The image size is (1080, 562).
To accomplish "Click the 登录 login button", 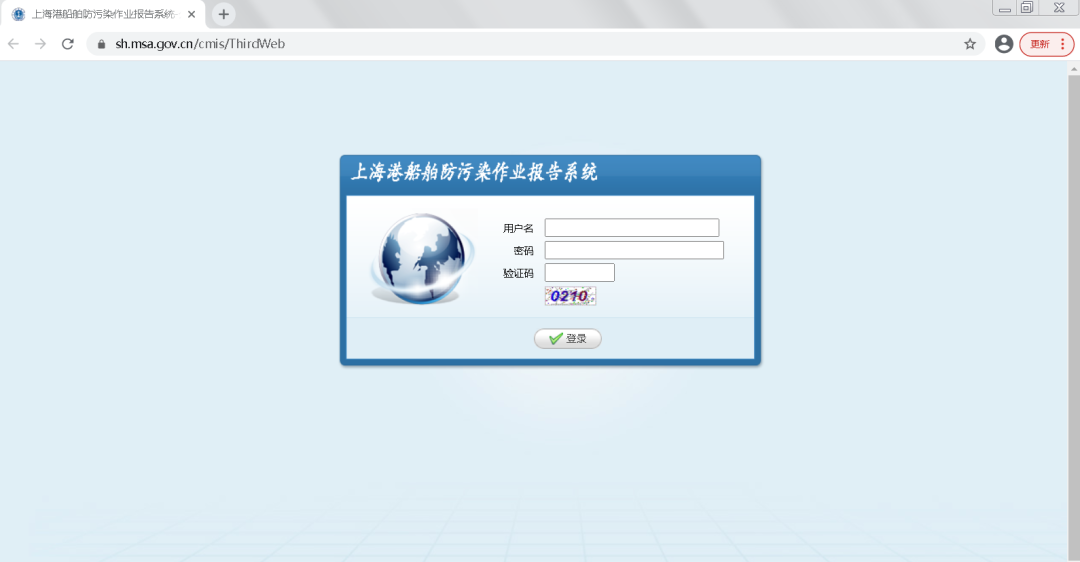I will point(568,338).
